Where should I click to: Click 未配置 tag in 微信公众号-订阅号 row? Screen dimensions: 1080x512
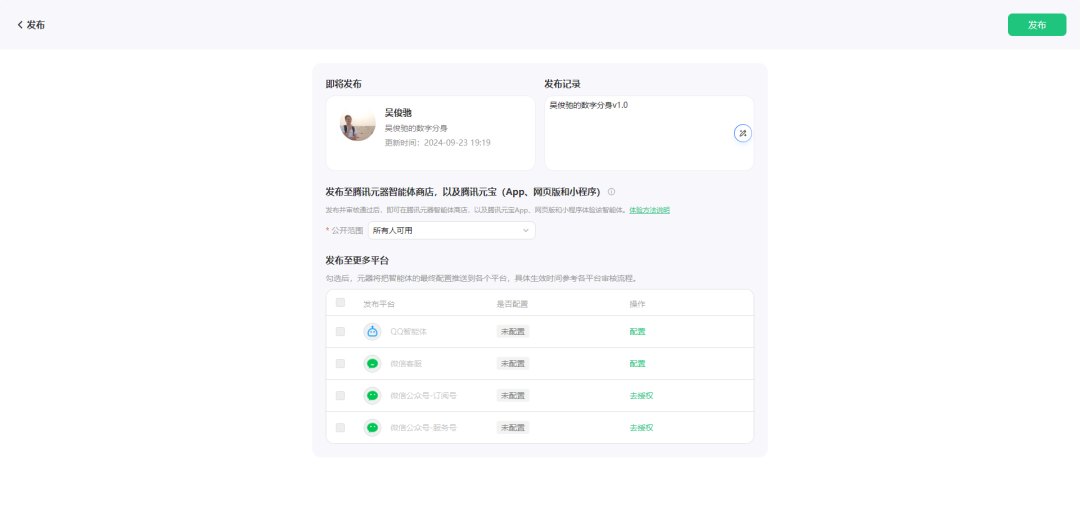point(512,396)
